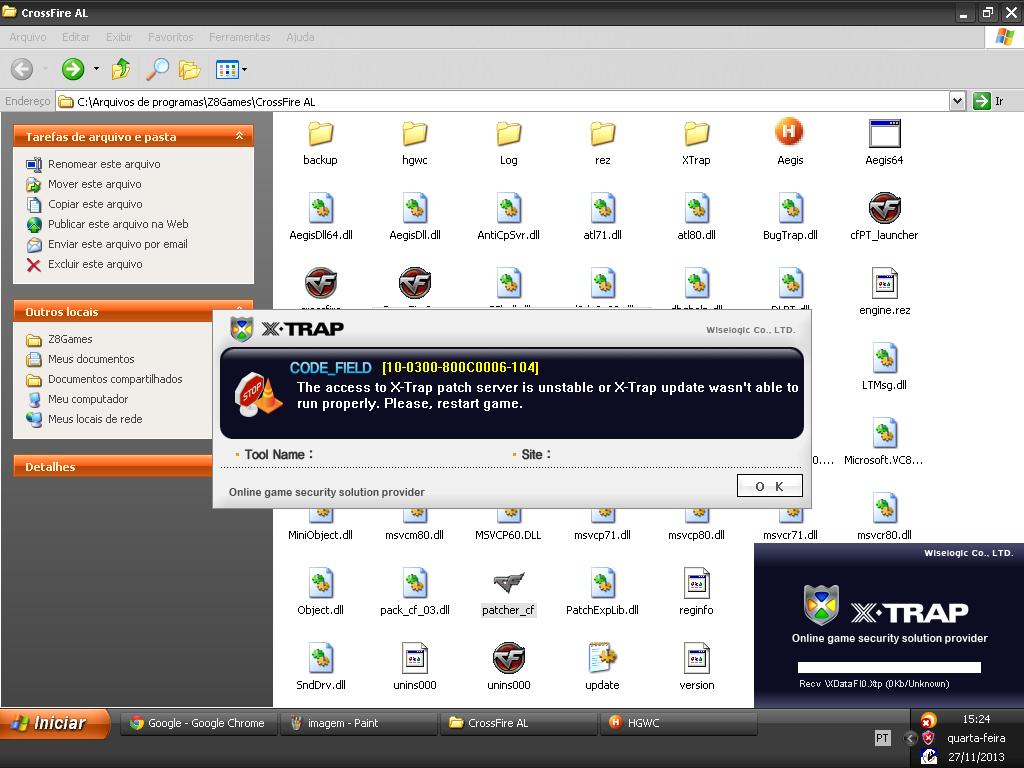Image resolution: width=1024 pixels, height=768 pixels.
Task: Click Excluir este arquivo link
Action: pos(95,264)
